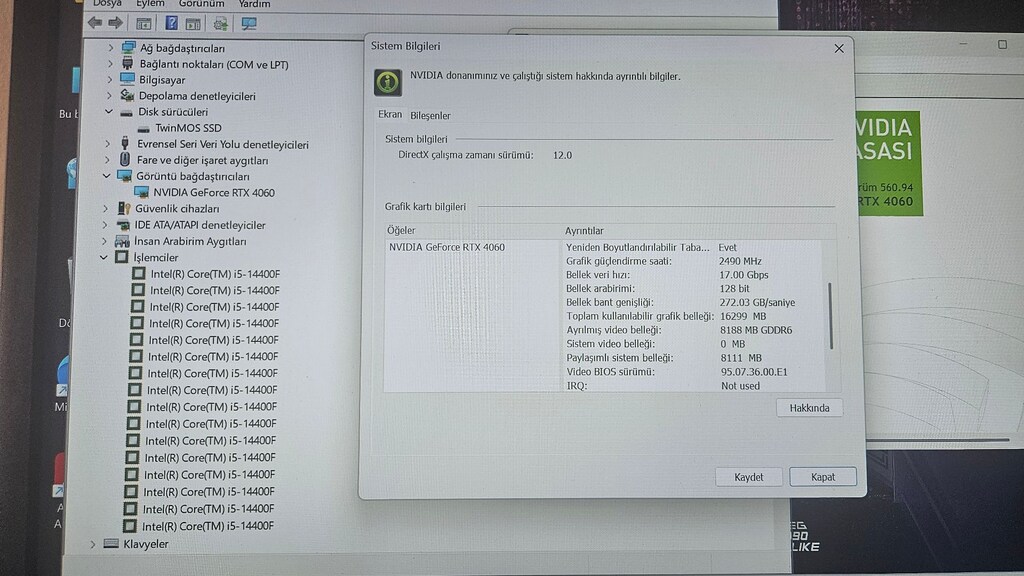
Task: Click the Ağ bağdaştırıcıları network icon
Action: pos(129,48)
